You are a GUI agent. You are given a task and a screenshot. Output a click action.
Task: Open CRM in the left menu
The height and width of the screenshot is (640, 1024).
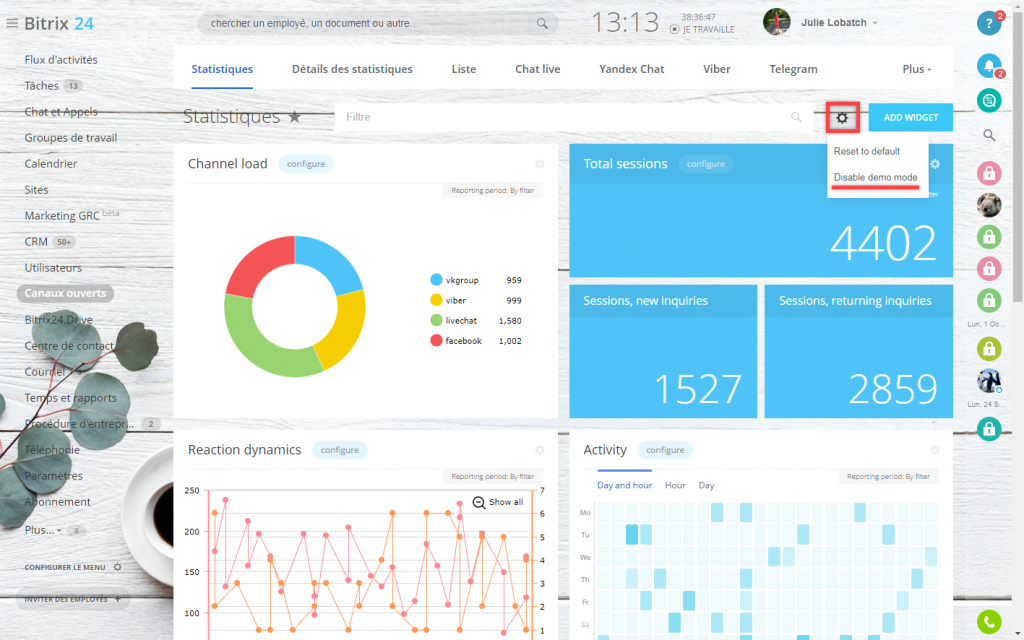36,242
